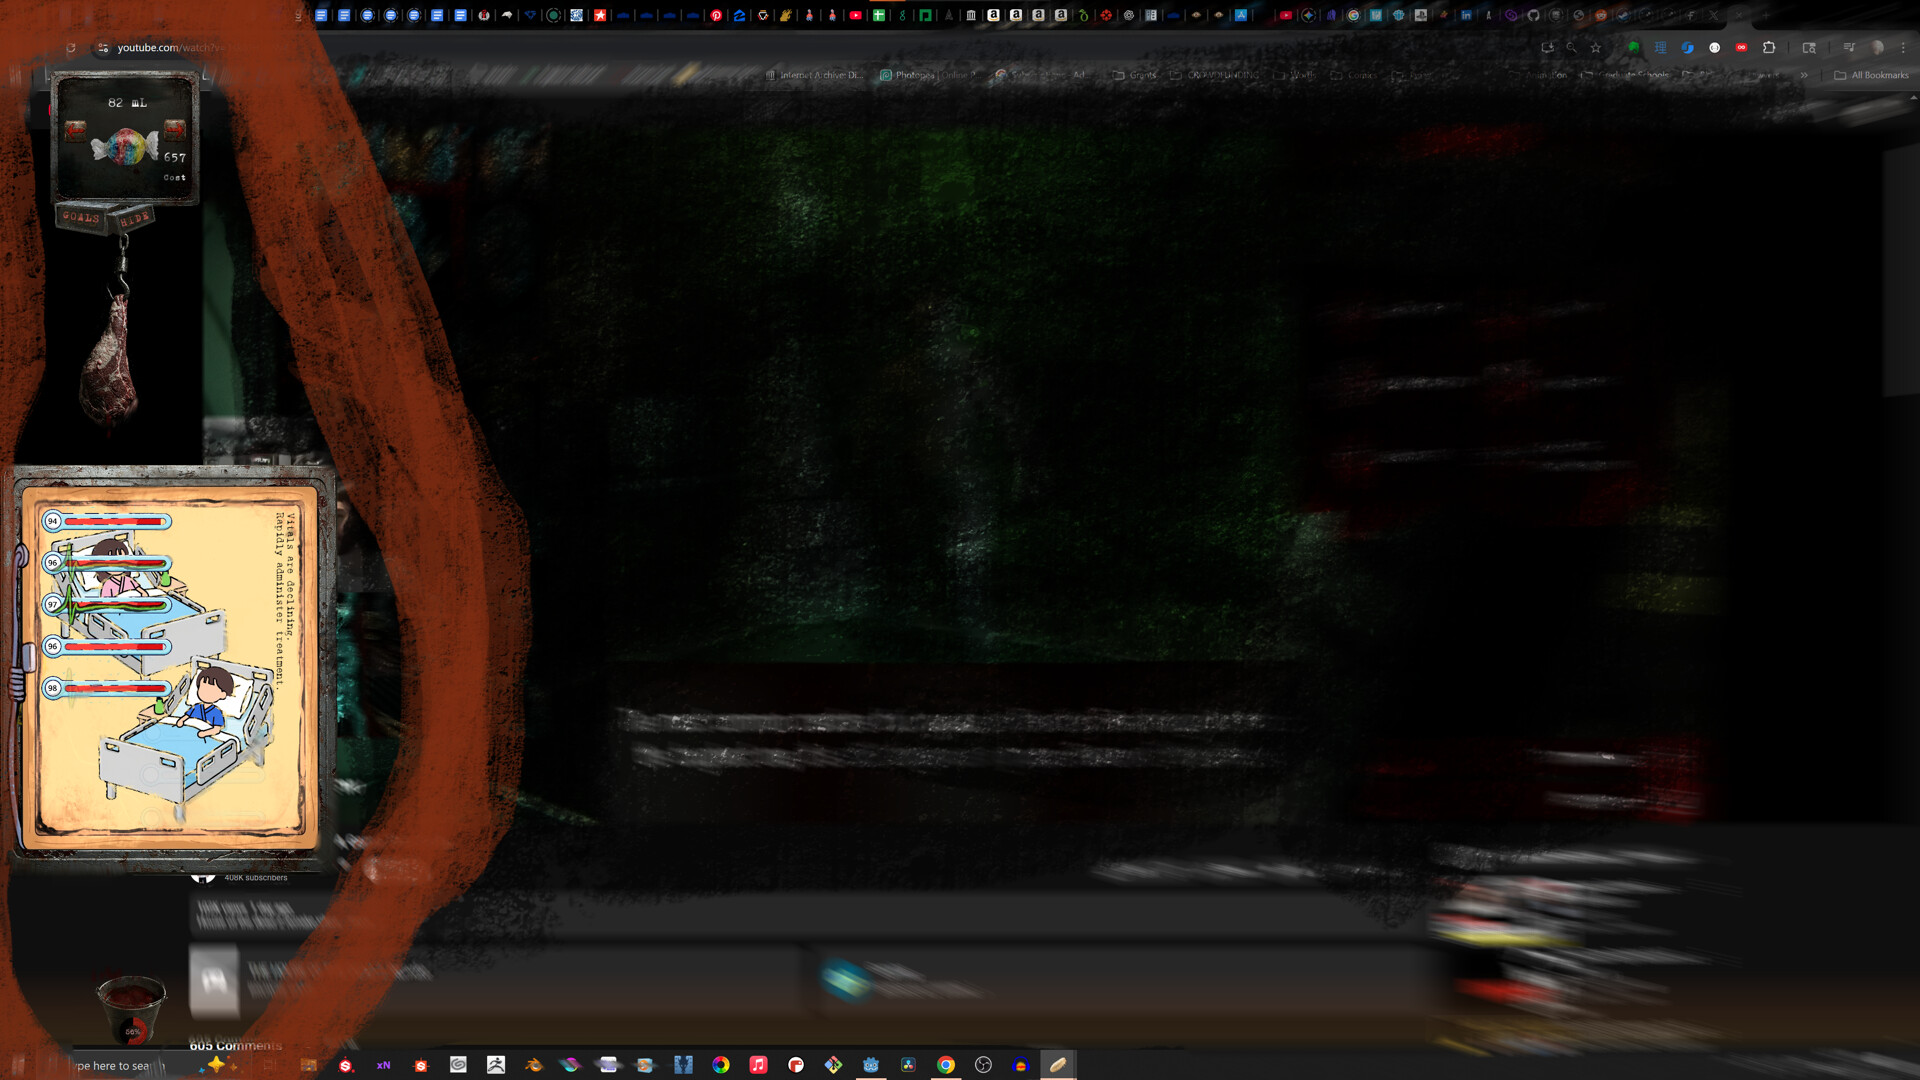Open the Graduate Schools bookmark folder
The height and width of the screenshot is (1080, 1920).
pyautogui.click(x=1633, y=75)
